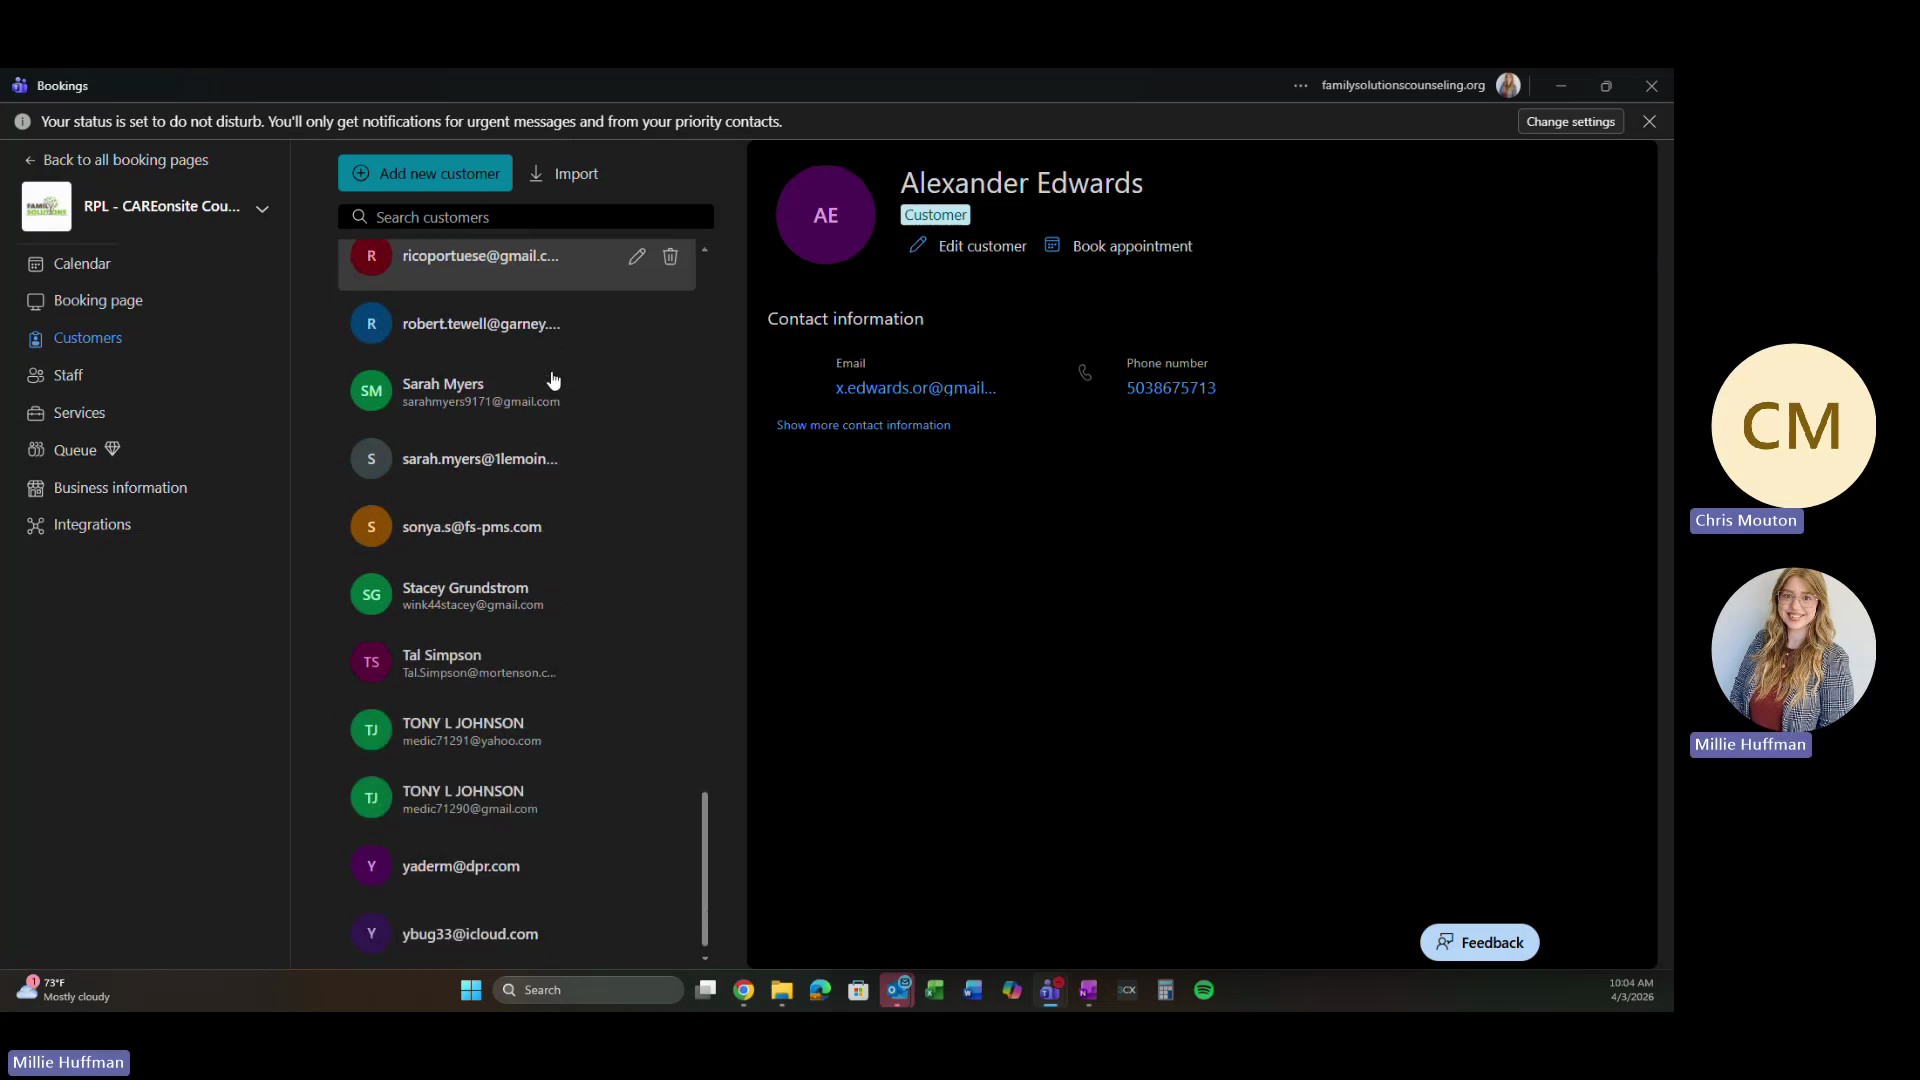The image size is (1920, 1080).
Task: Open email link x.edwards.or@gmail...
Action: click(x=916, y=388)
